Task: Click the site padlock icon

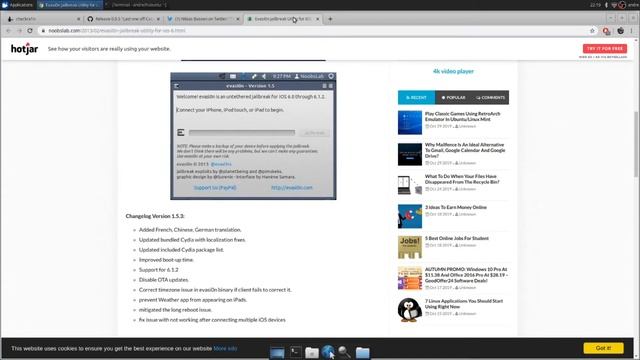Action: pos(43,31)
